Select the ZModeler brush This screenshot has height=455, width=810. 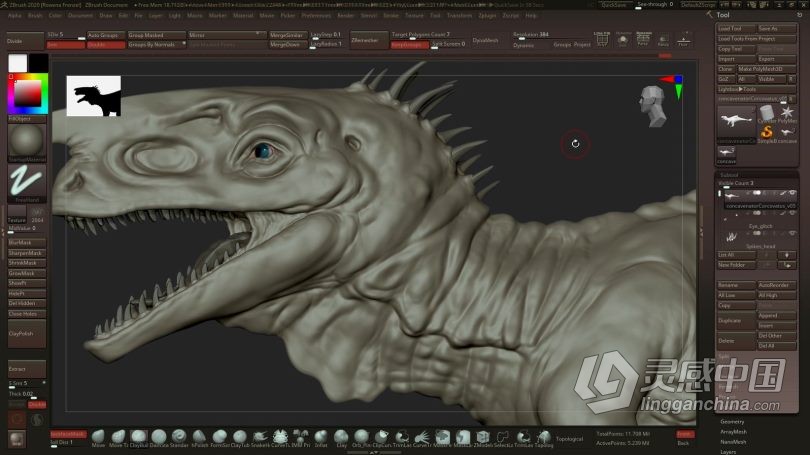(482, 437)
